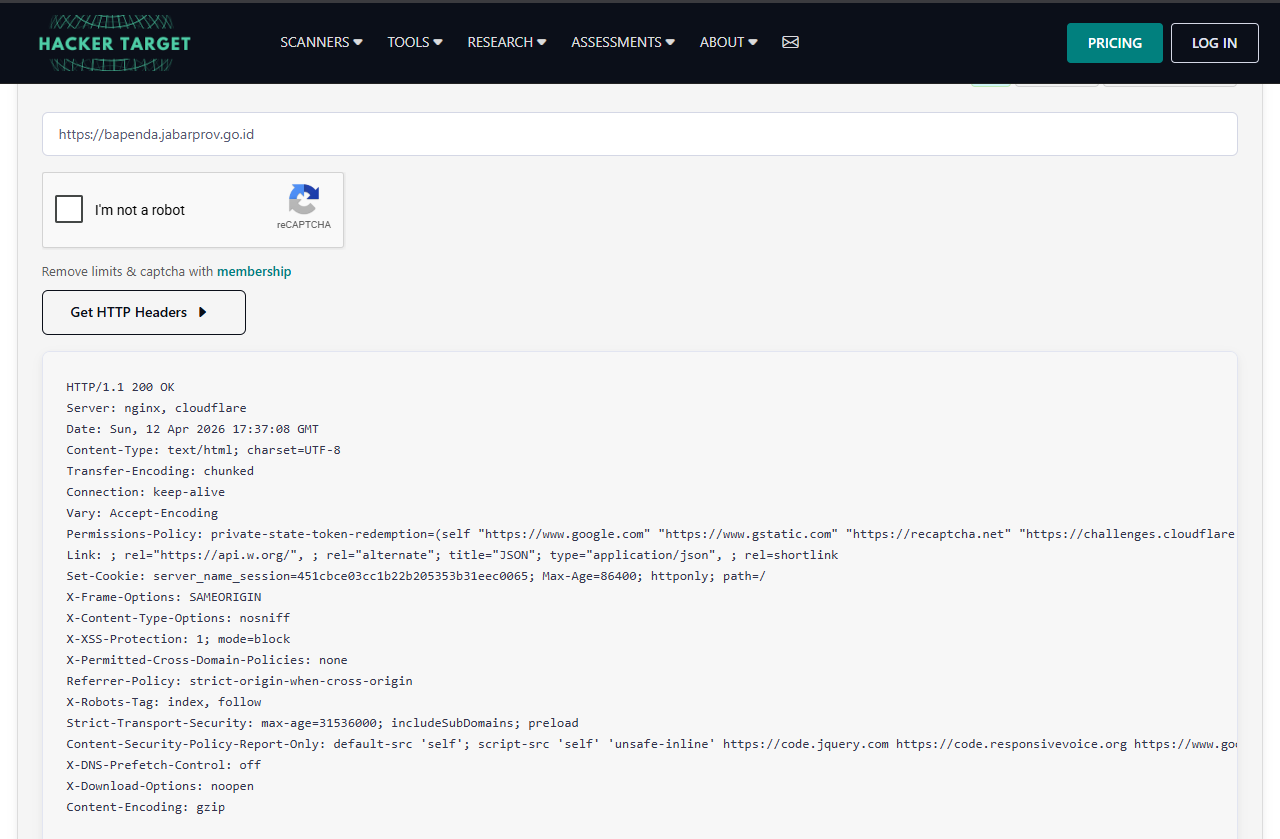Click the URL input field
Viewport: 1280px width, 839px height.
640,134
